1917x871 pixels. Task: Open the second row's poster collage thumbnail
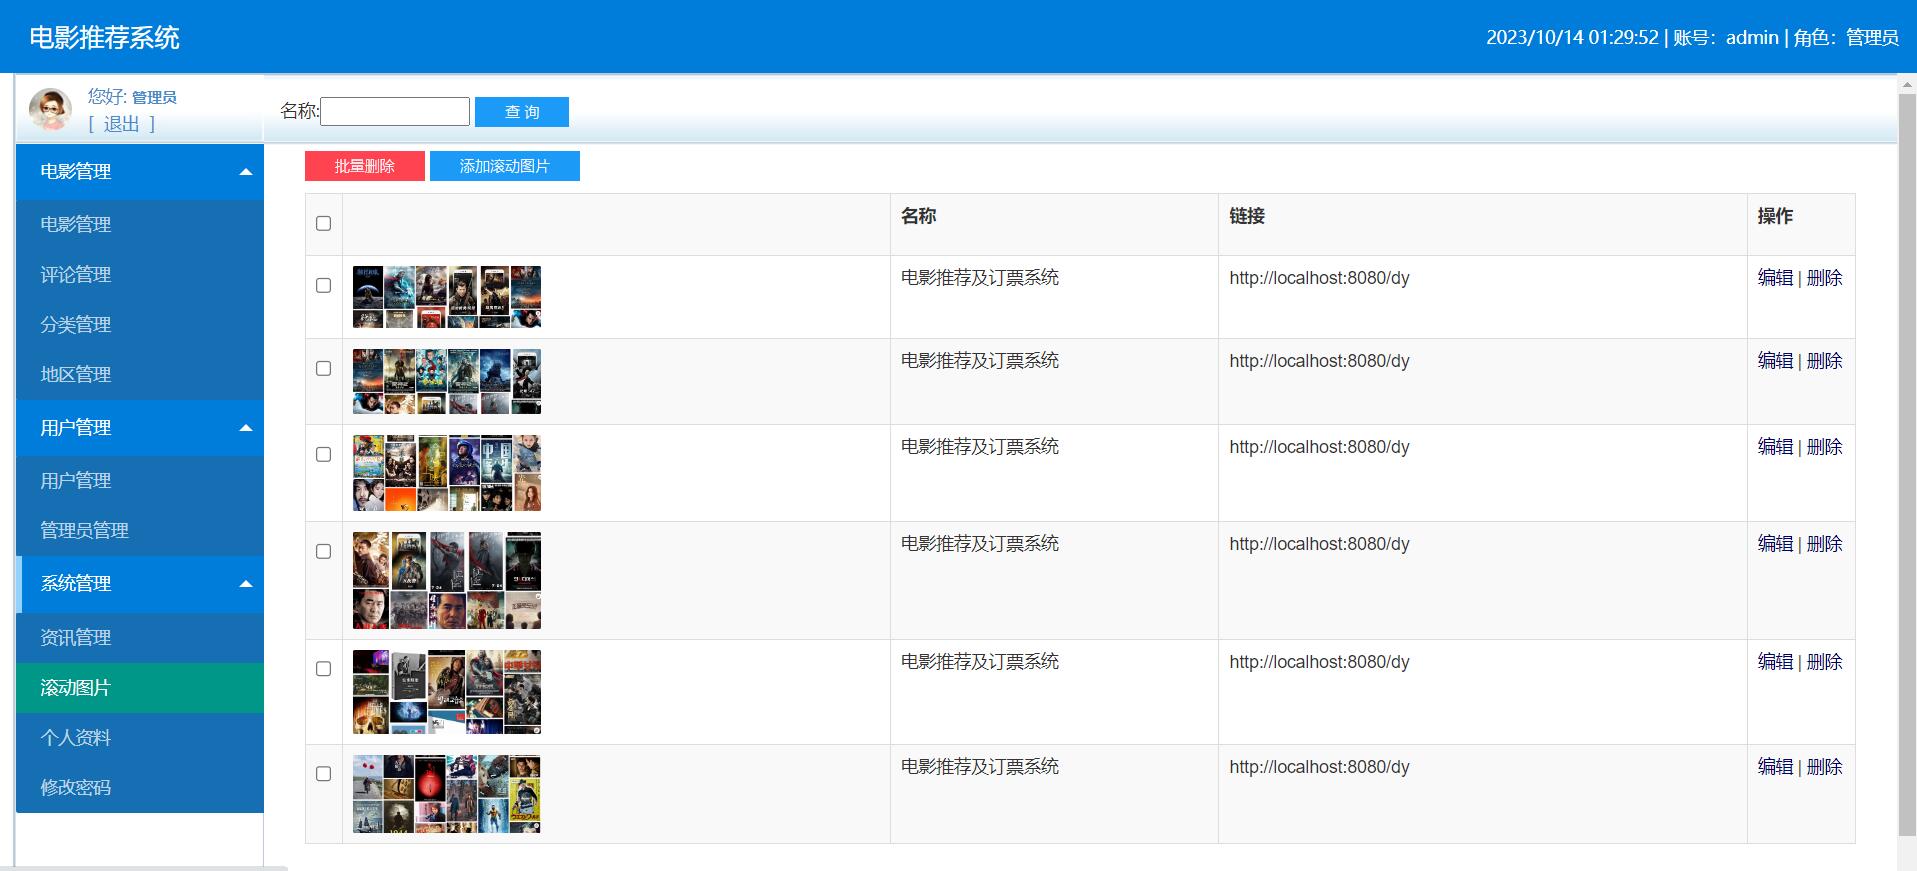coord(447,381)
